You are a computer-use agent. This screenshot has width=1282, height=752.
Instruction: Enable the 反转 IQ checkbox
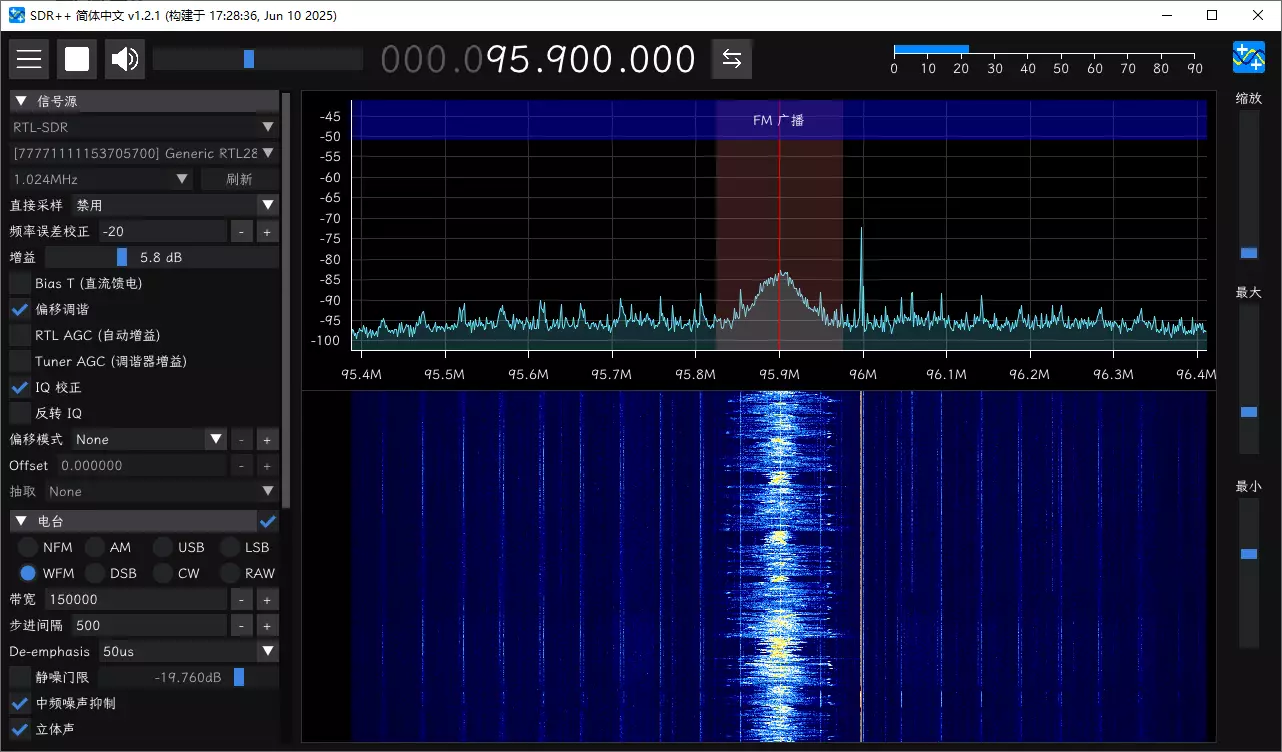click(x=20, y=413)
